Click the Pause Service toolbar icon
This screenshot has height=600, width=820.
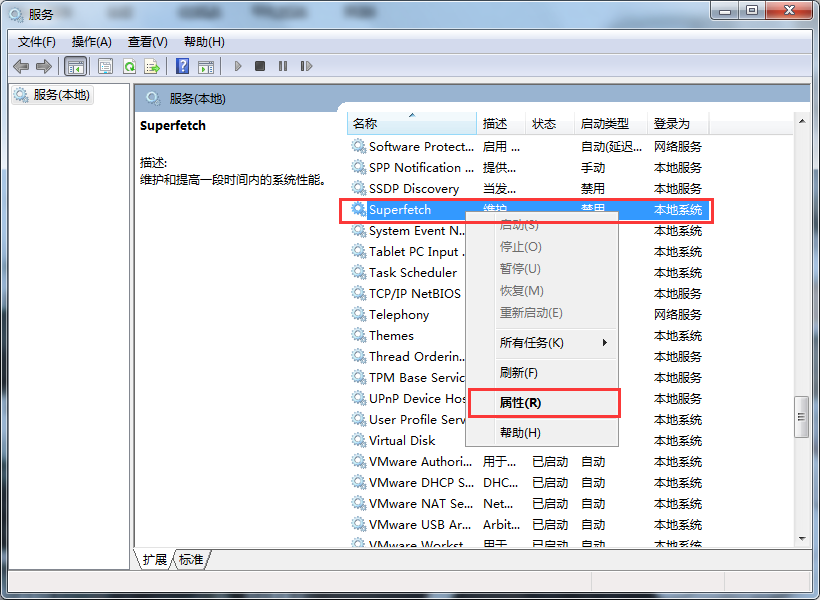tap(283, 66)
